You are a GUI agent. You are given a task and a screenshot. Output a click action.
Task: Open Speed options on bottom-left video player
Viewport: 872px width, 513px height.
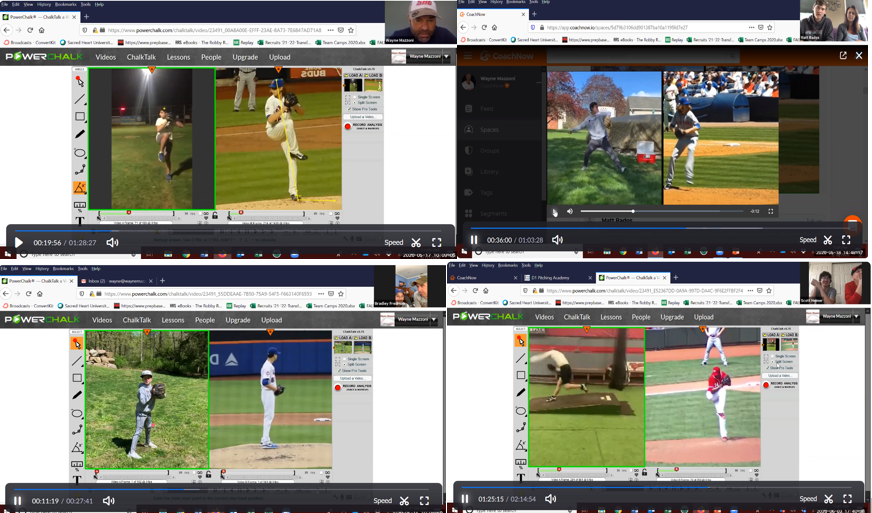[x=382, y=501]
